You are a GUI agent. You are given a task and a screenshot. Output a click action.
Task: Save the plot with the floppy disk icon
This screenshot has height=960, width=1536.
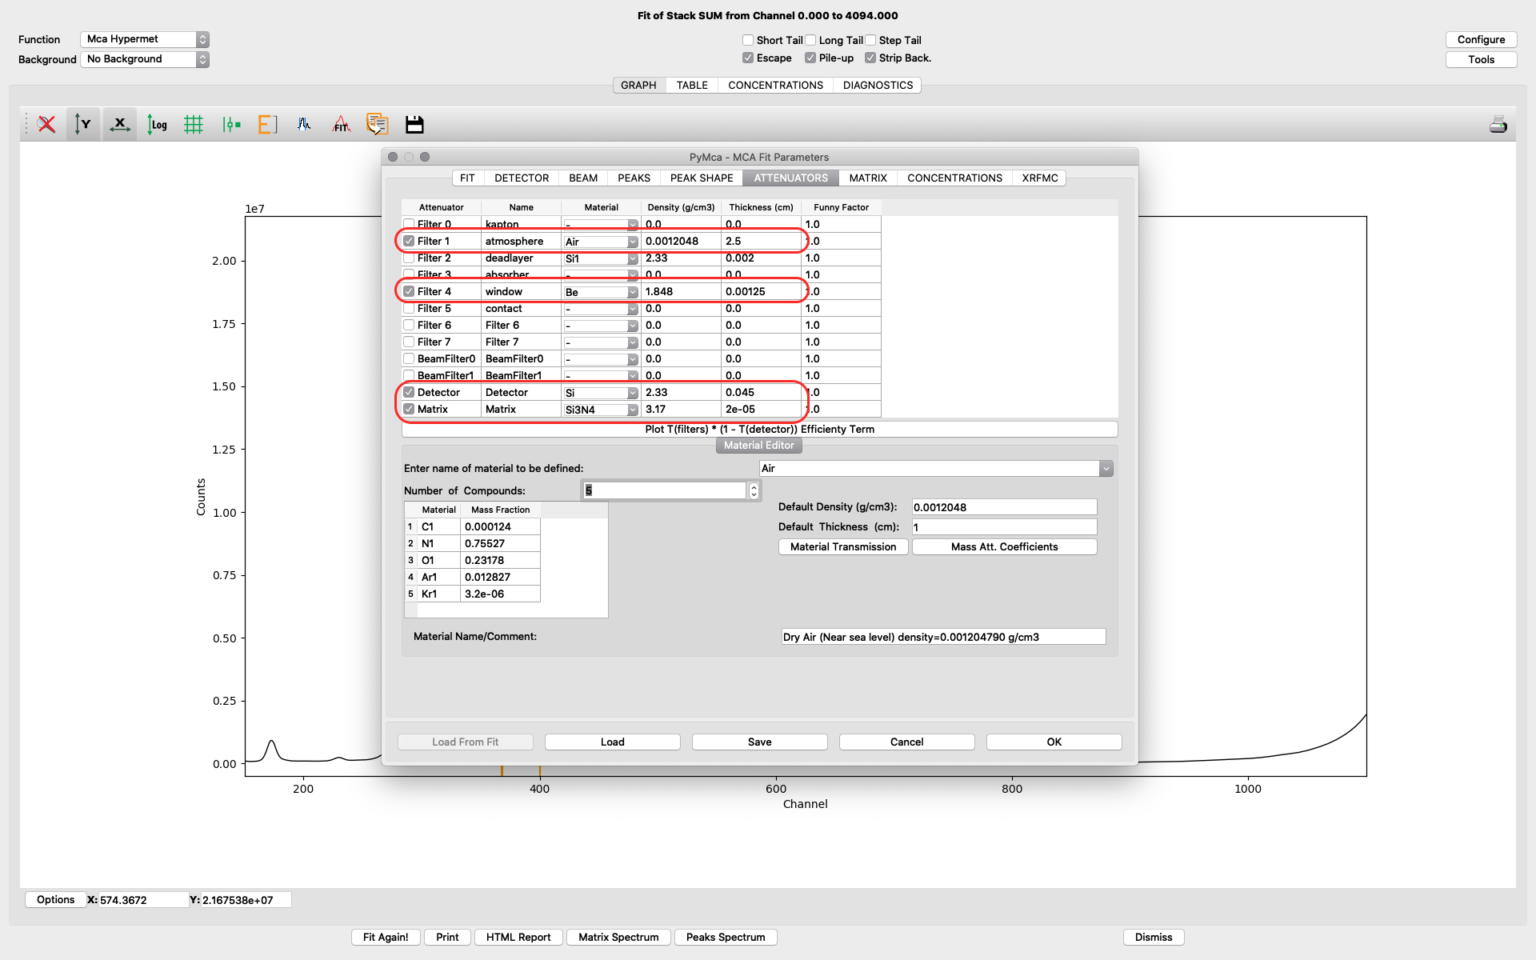pyautogui.click(x=414, y=124)
